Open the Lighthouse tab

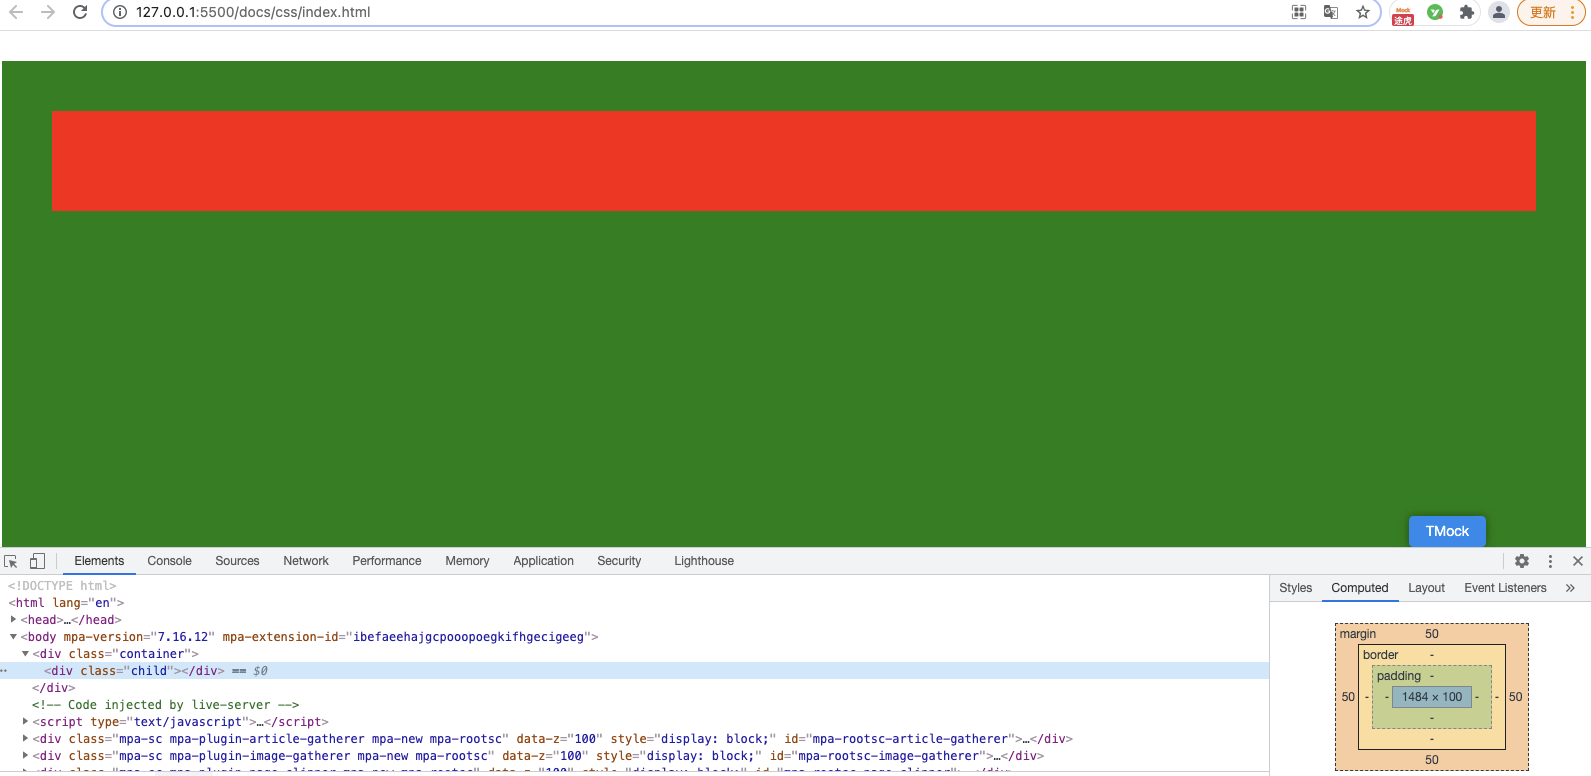704,561
